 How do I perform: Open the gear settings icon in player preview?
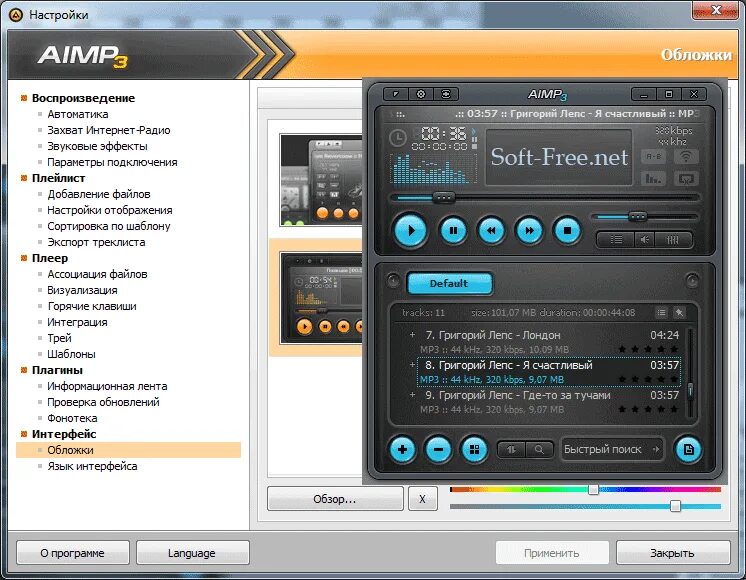pos(421,94)
